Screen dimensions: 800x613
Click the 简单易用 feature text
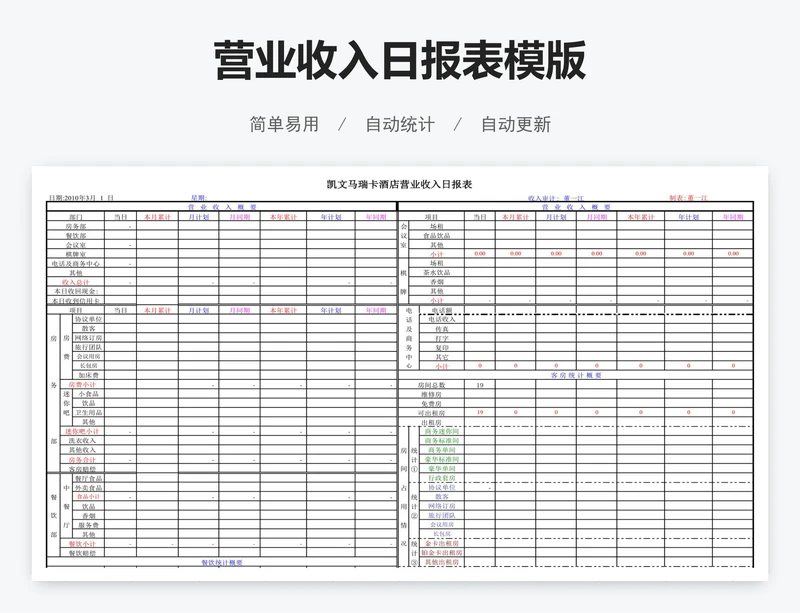[284, 125]
